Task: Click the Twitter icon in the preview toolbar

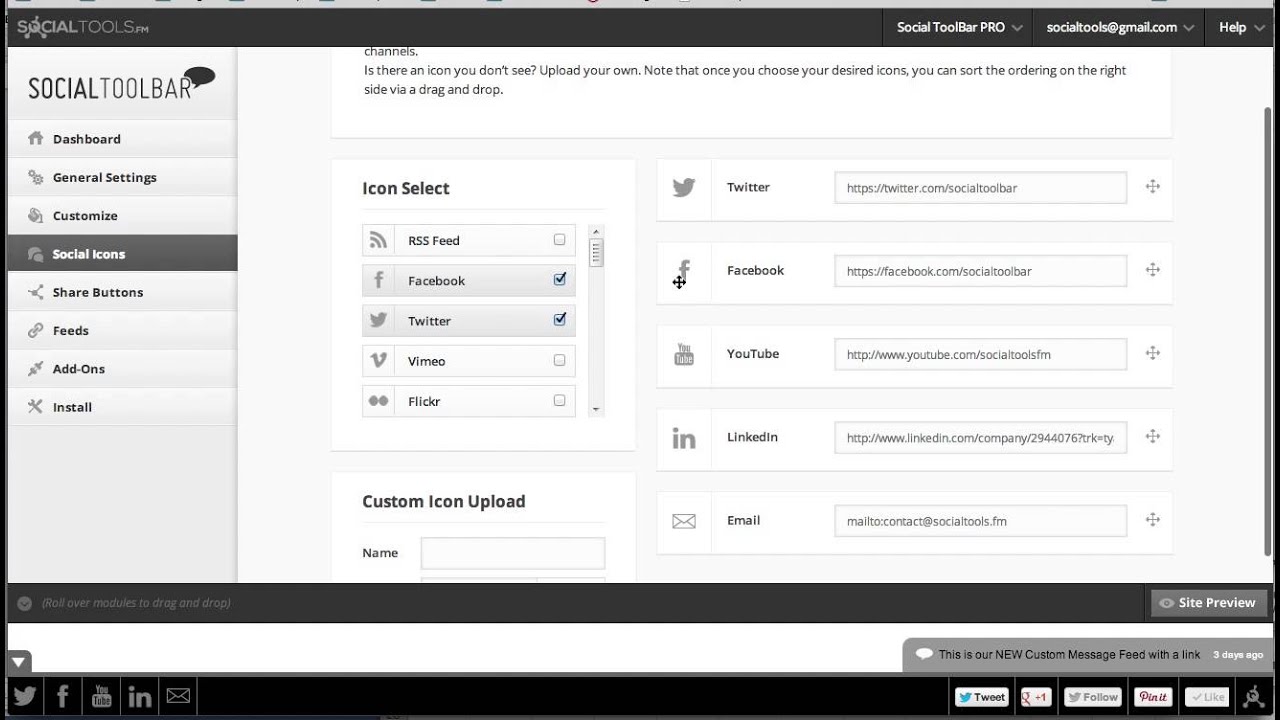Action: coord(25,696)
